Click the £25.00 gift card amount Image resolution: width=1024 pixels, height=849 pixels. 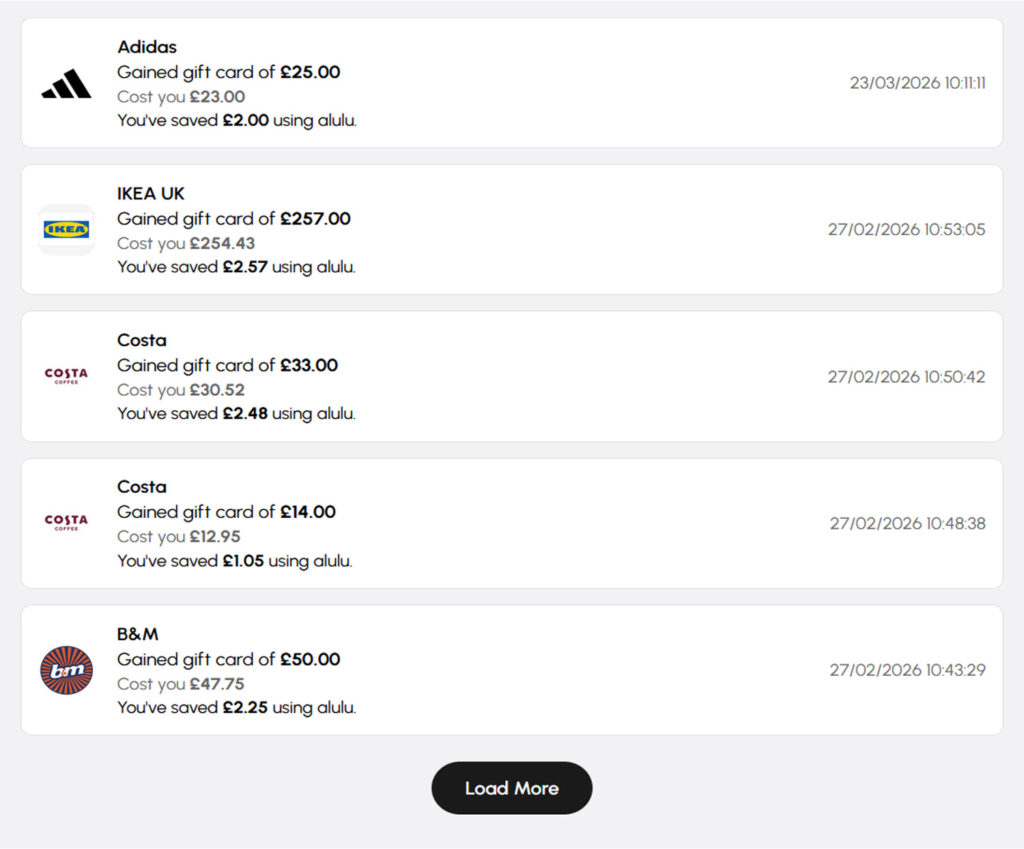tap(310, 72)
